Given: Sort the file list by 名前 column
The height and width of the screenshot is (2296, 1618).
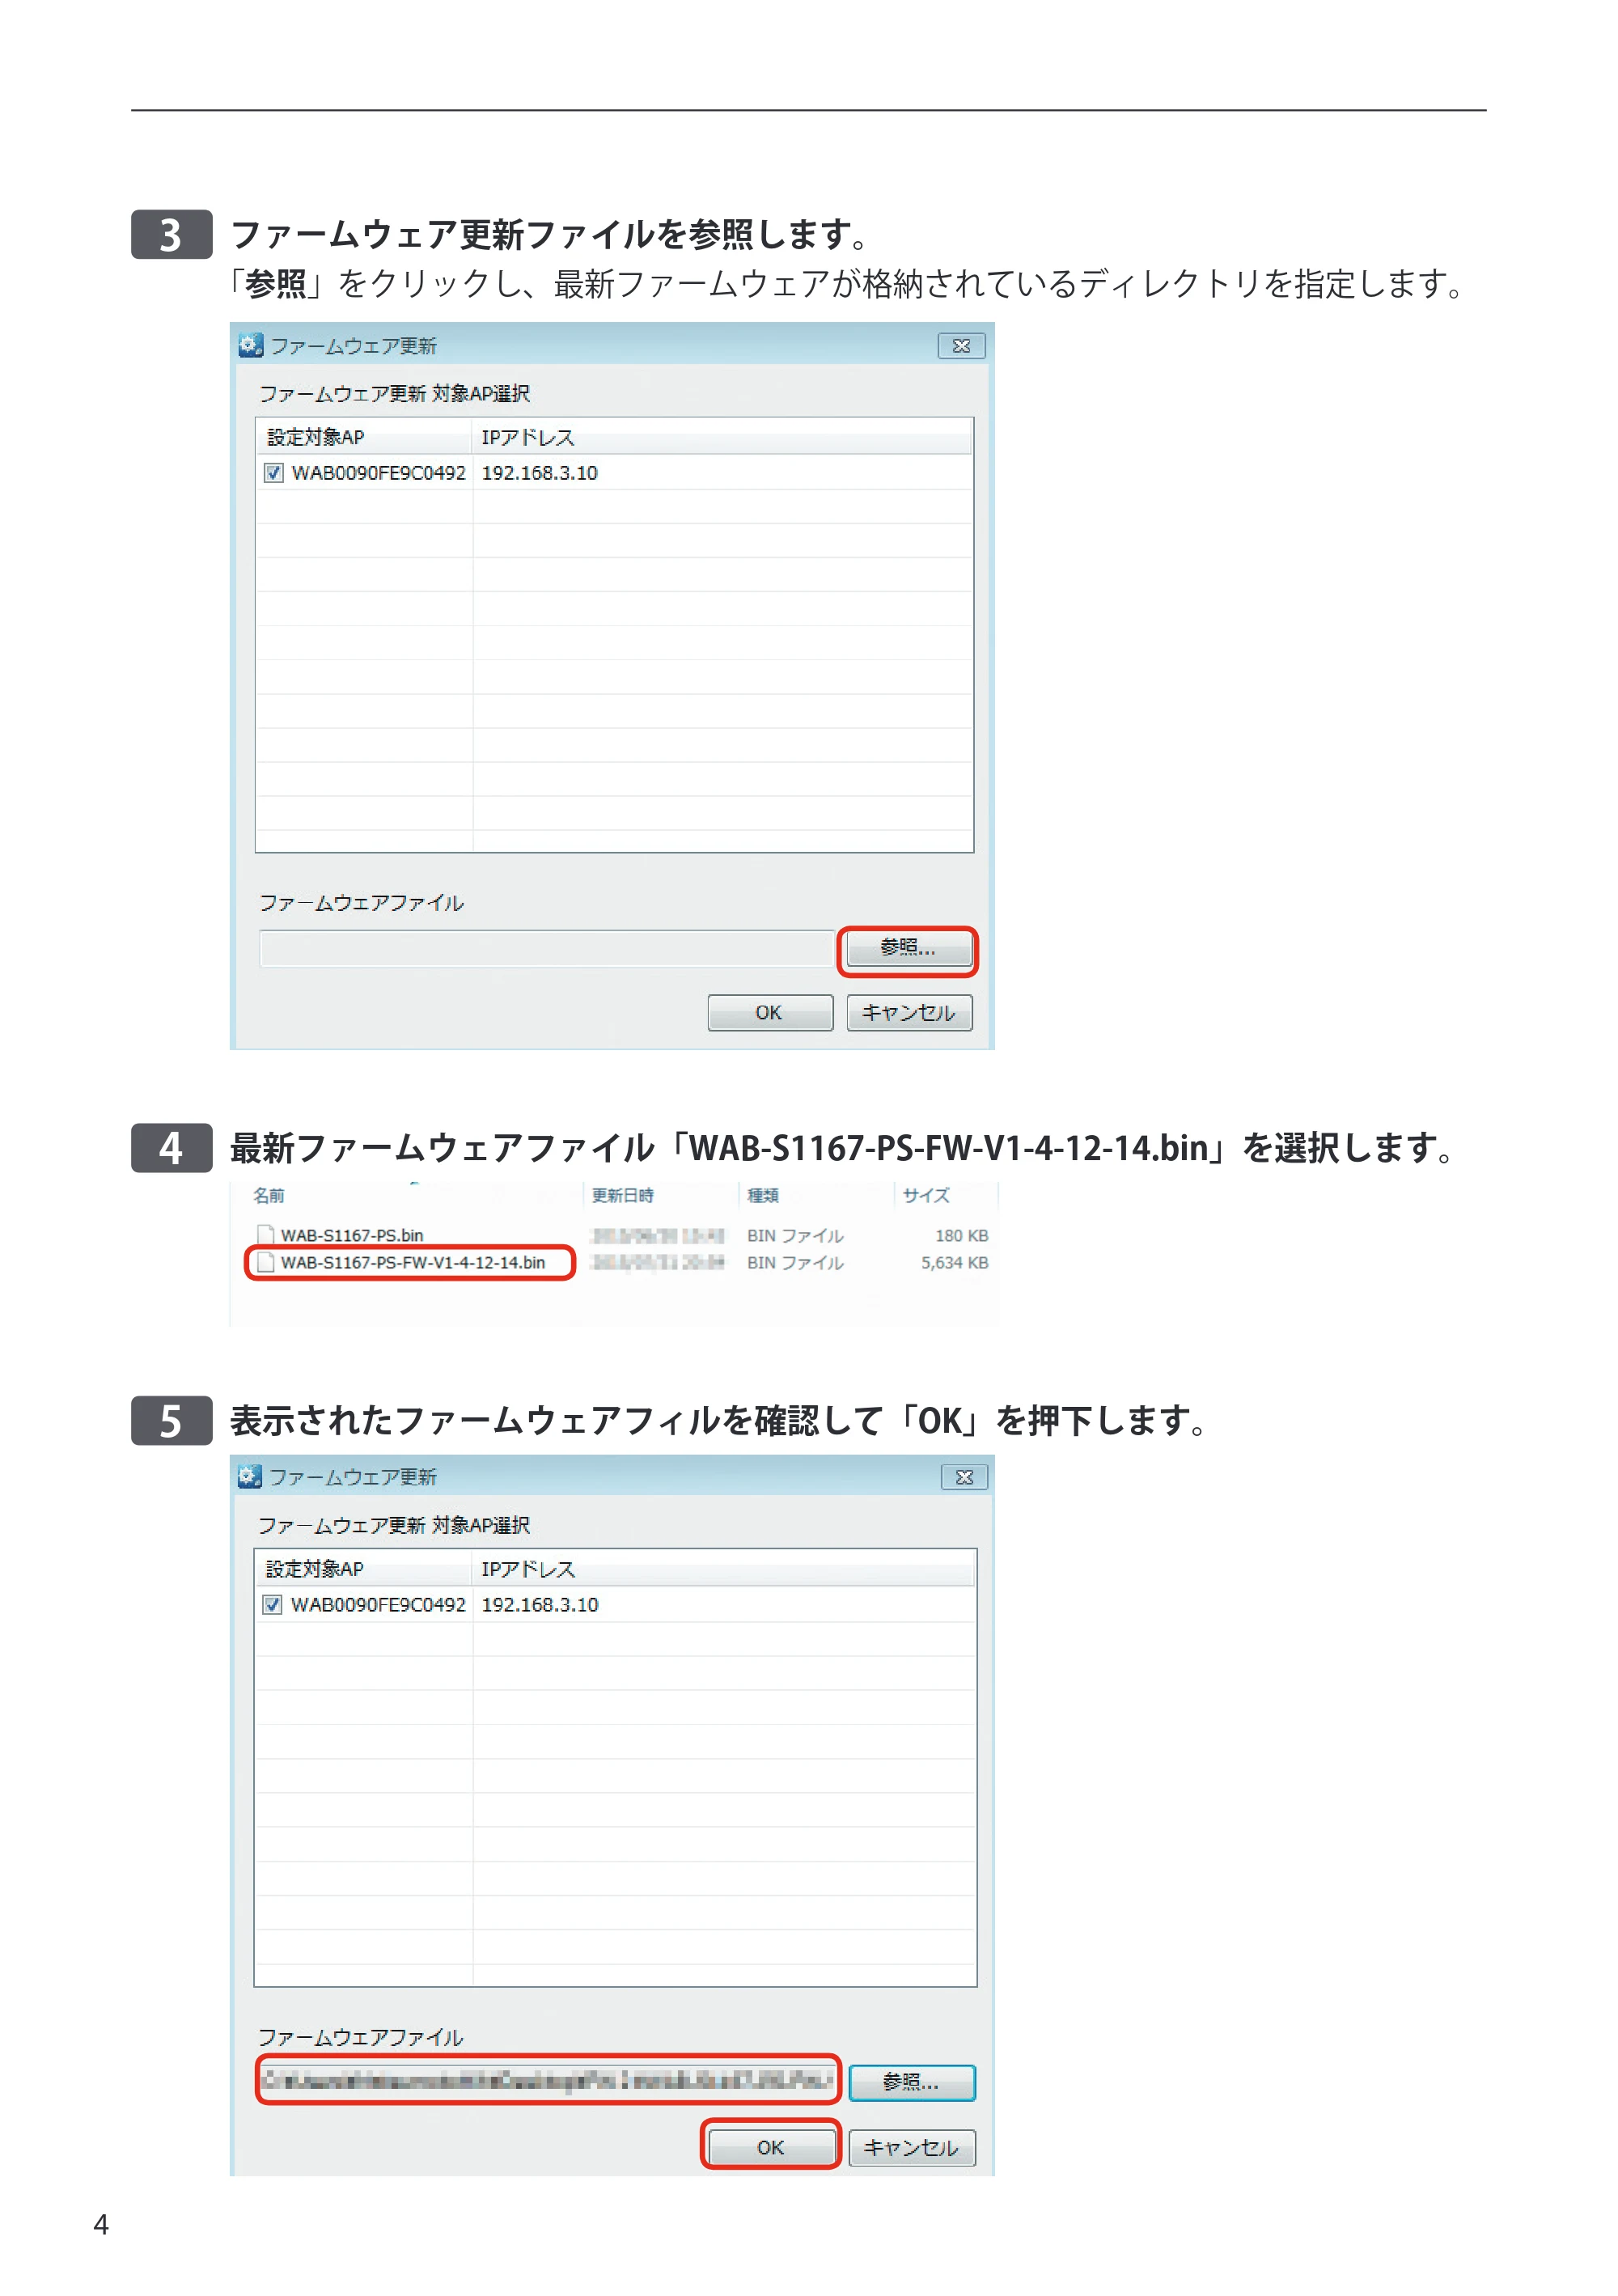Looking at the screenshot, I should [268, 1196].
